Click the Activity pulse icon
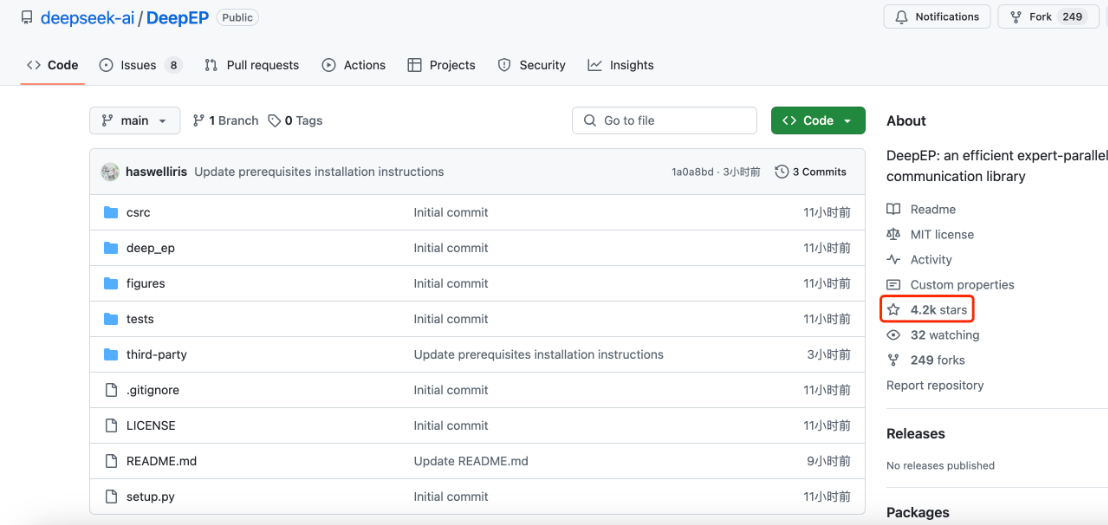The image size is (1108, 525). (x=893, y=259)
